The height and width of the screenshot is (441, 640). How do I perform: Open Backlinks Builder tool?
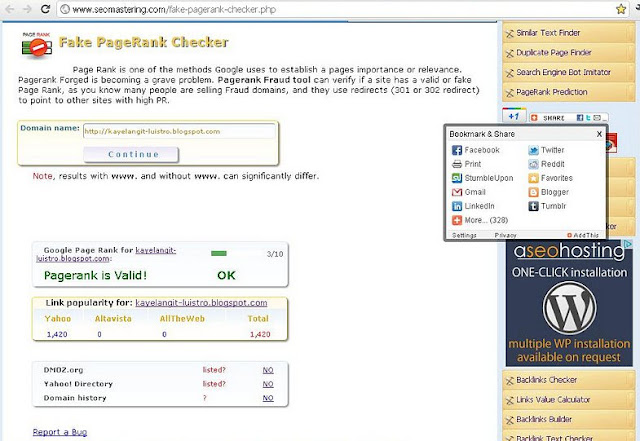[569, 419]
